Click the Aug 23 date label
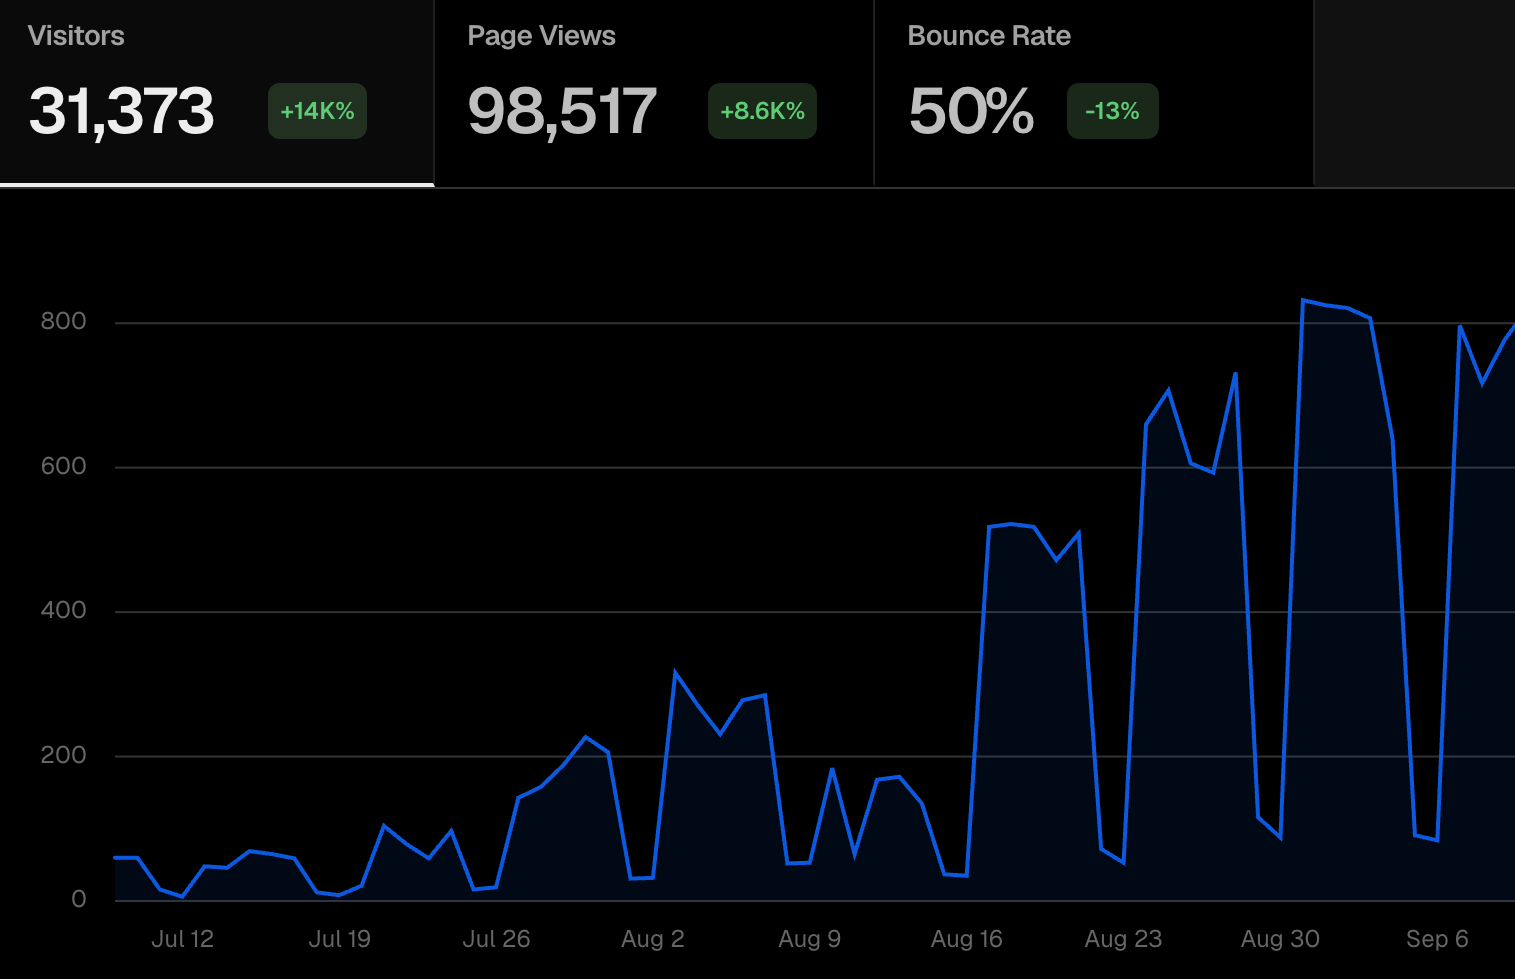This screenshot has height=979, width=1515. click(1124, 939)
